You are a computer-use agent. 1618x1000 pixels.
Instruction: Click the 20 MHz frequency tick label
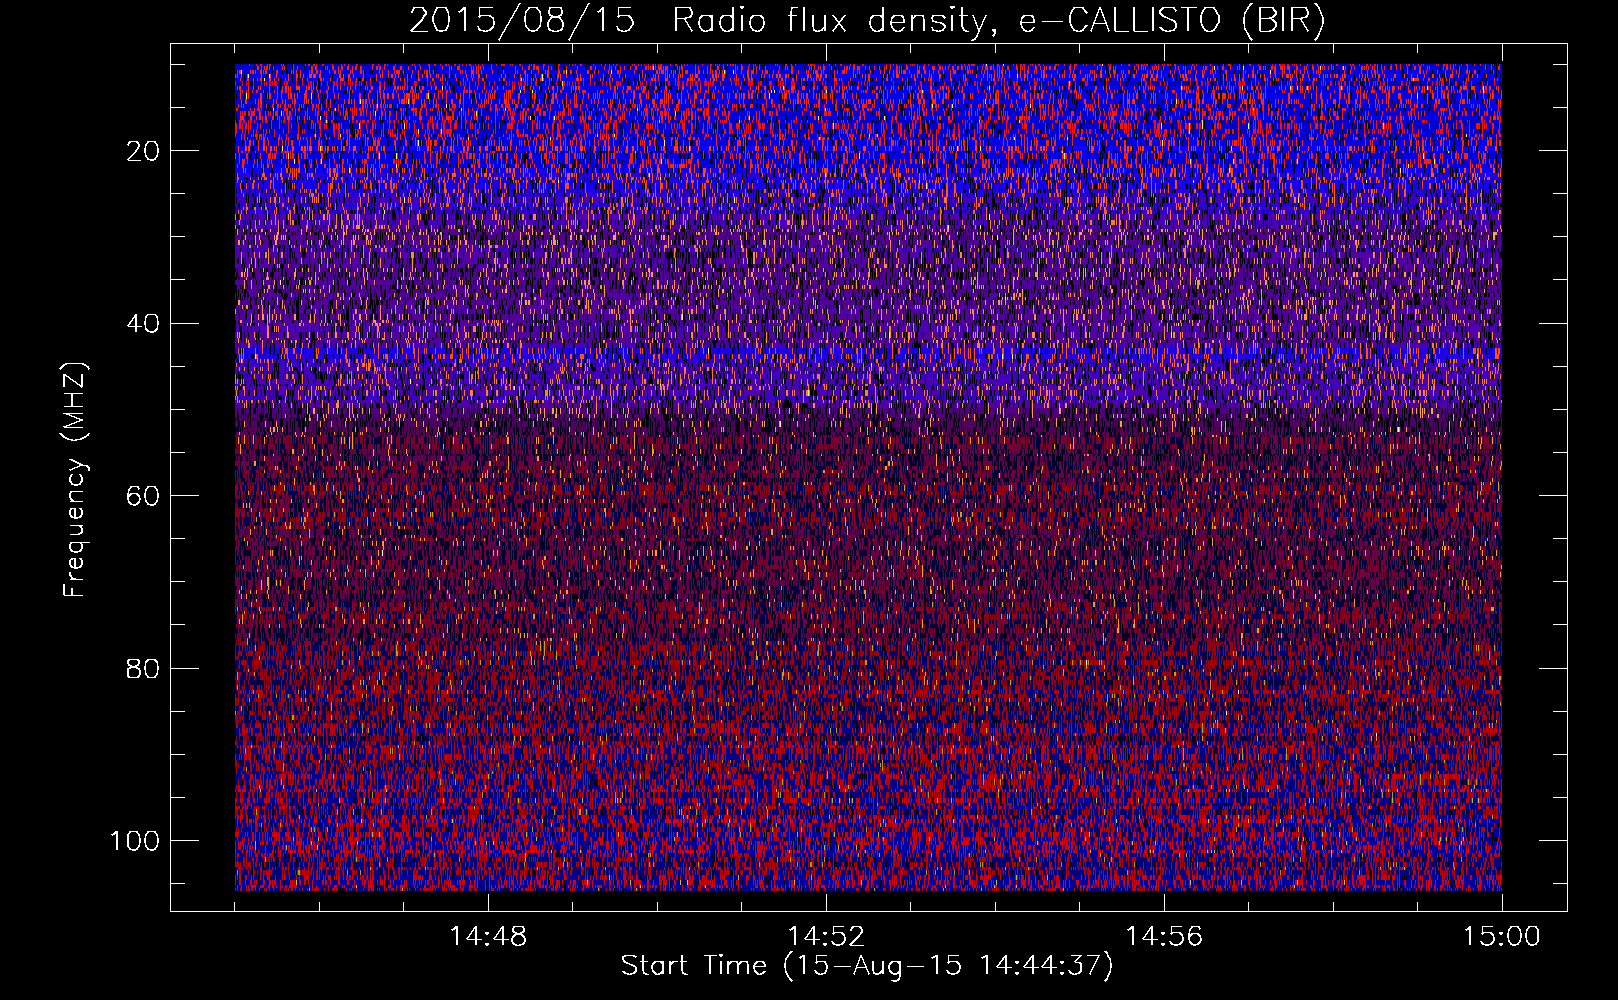pos(144,151)
